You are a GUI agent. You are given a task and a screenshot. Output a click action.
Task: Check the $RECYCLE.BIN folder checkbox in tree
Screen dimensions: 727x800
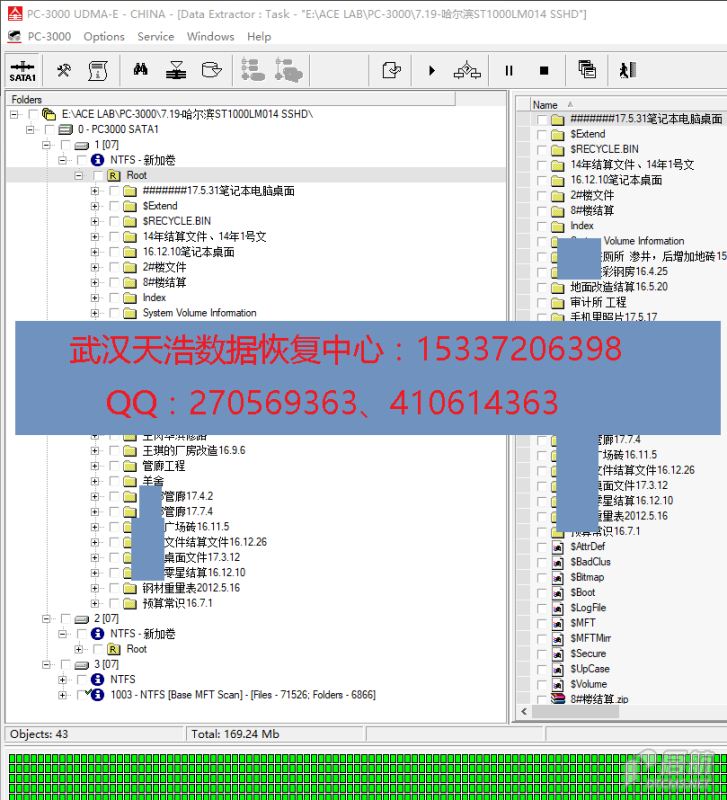coord(113,222)
